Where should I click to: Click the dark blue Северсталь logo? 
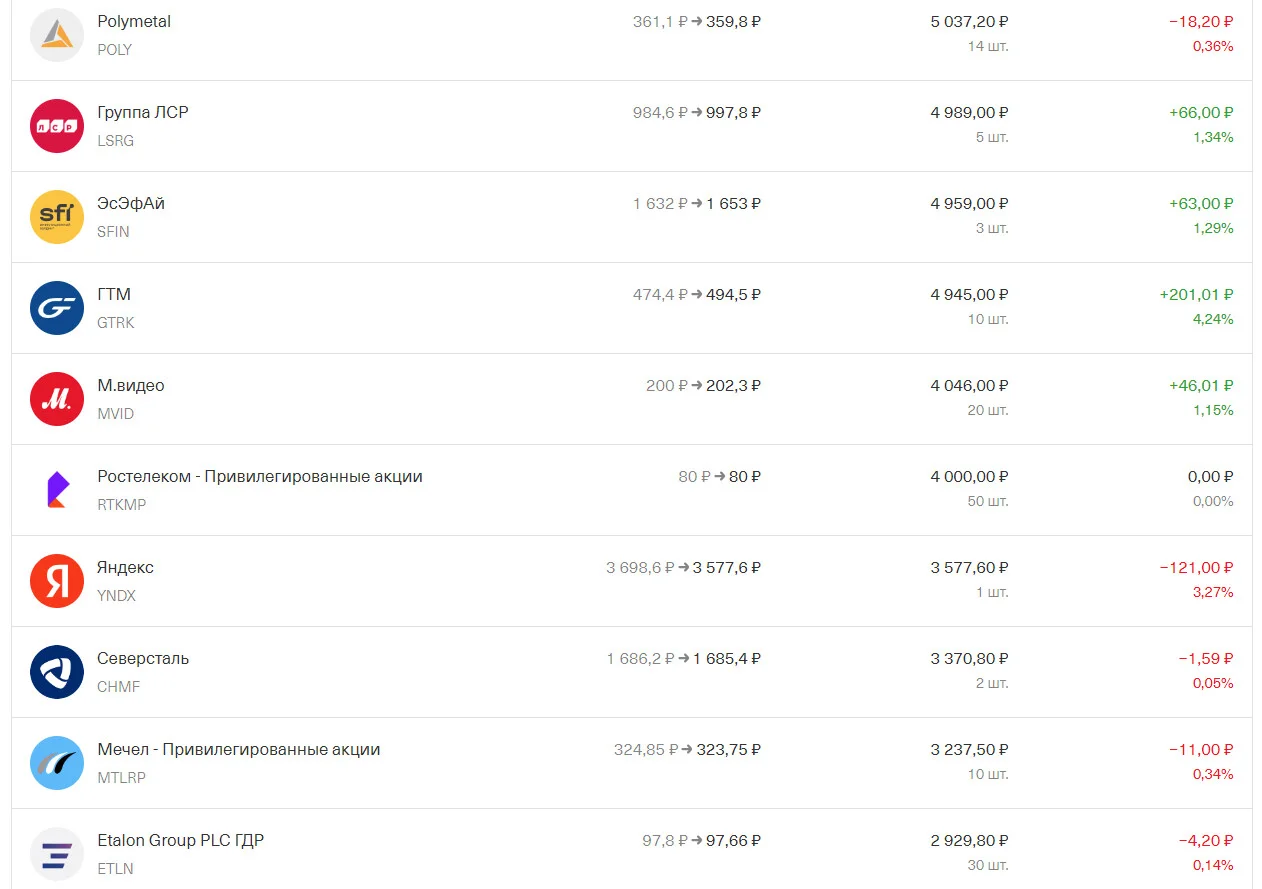[x=57, y=672]
